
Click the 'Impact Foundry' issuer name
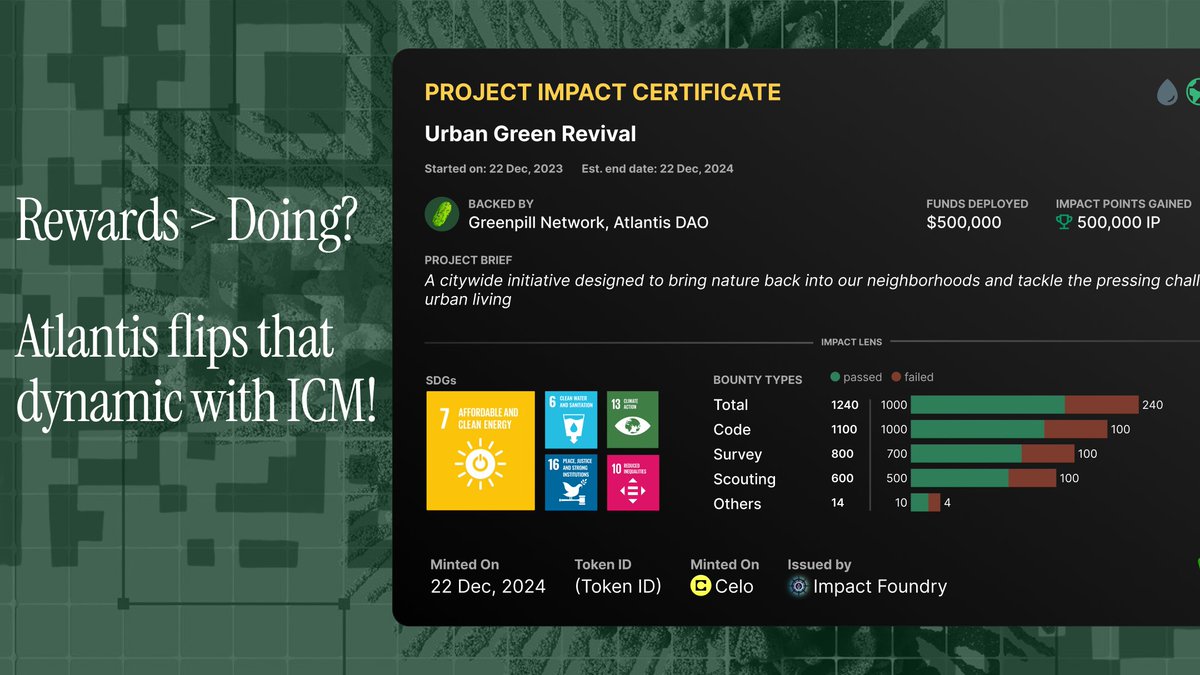(x=880, y=586)
